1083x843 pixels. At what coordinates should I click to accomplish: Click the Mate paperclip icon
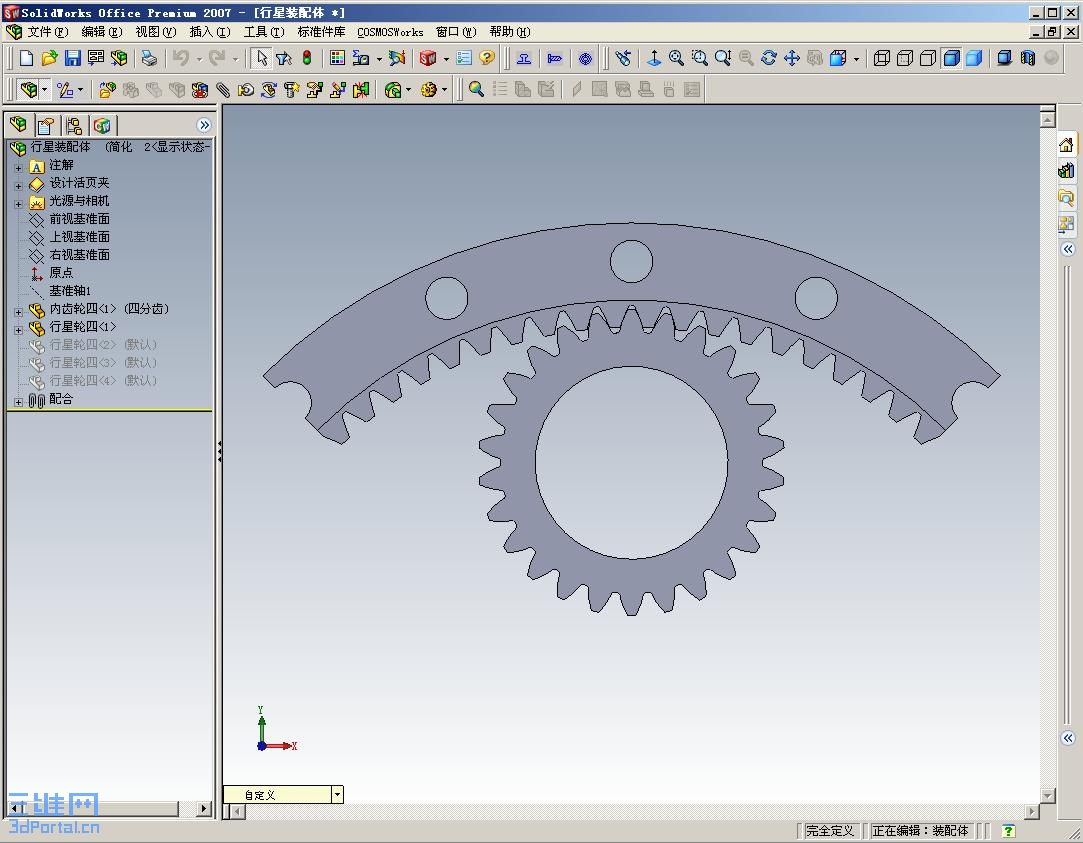tap(222, 90)
